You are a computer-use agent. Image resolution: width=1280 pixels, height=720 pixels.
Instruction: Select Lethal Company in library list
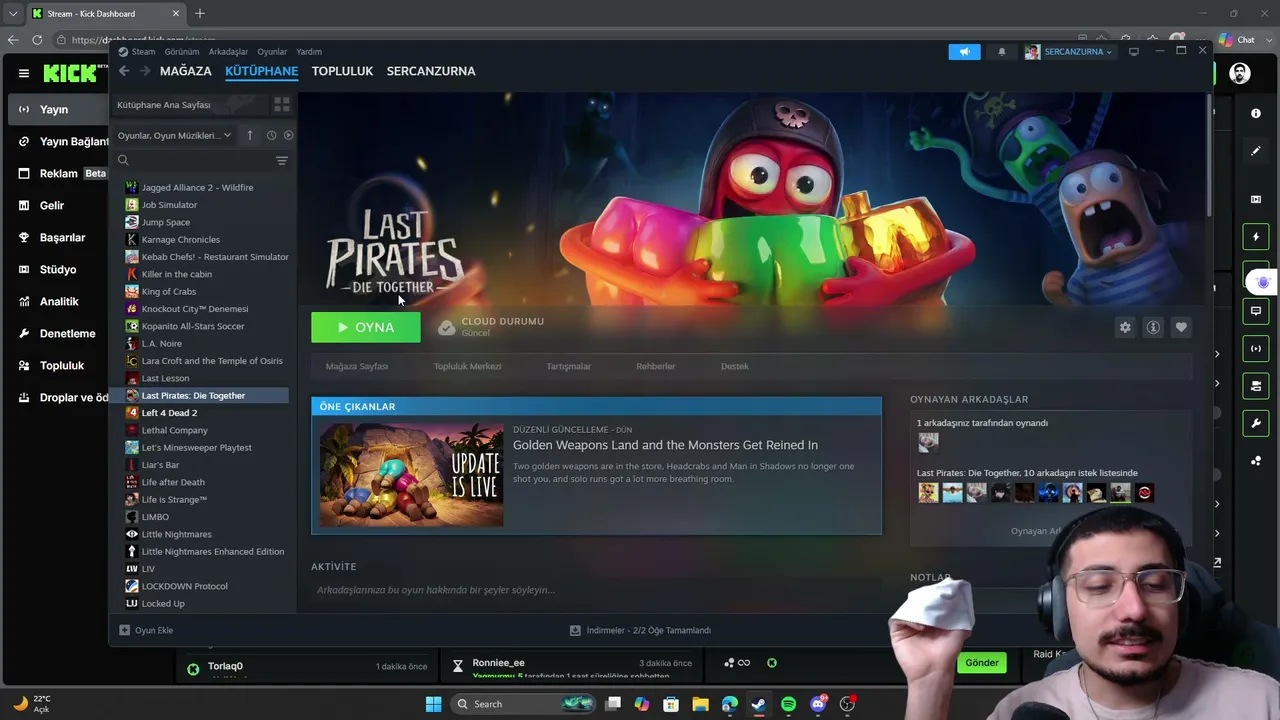tap(175, 430)
